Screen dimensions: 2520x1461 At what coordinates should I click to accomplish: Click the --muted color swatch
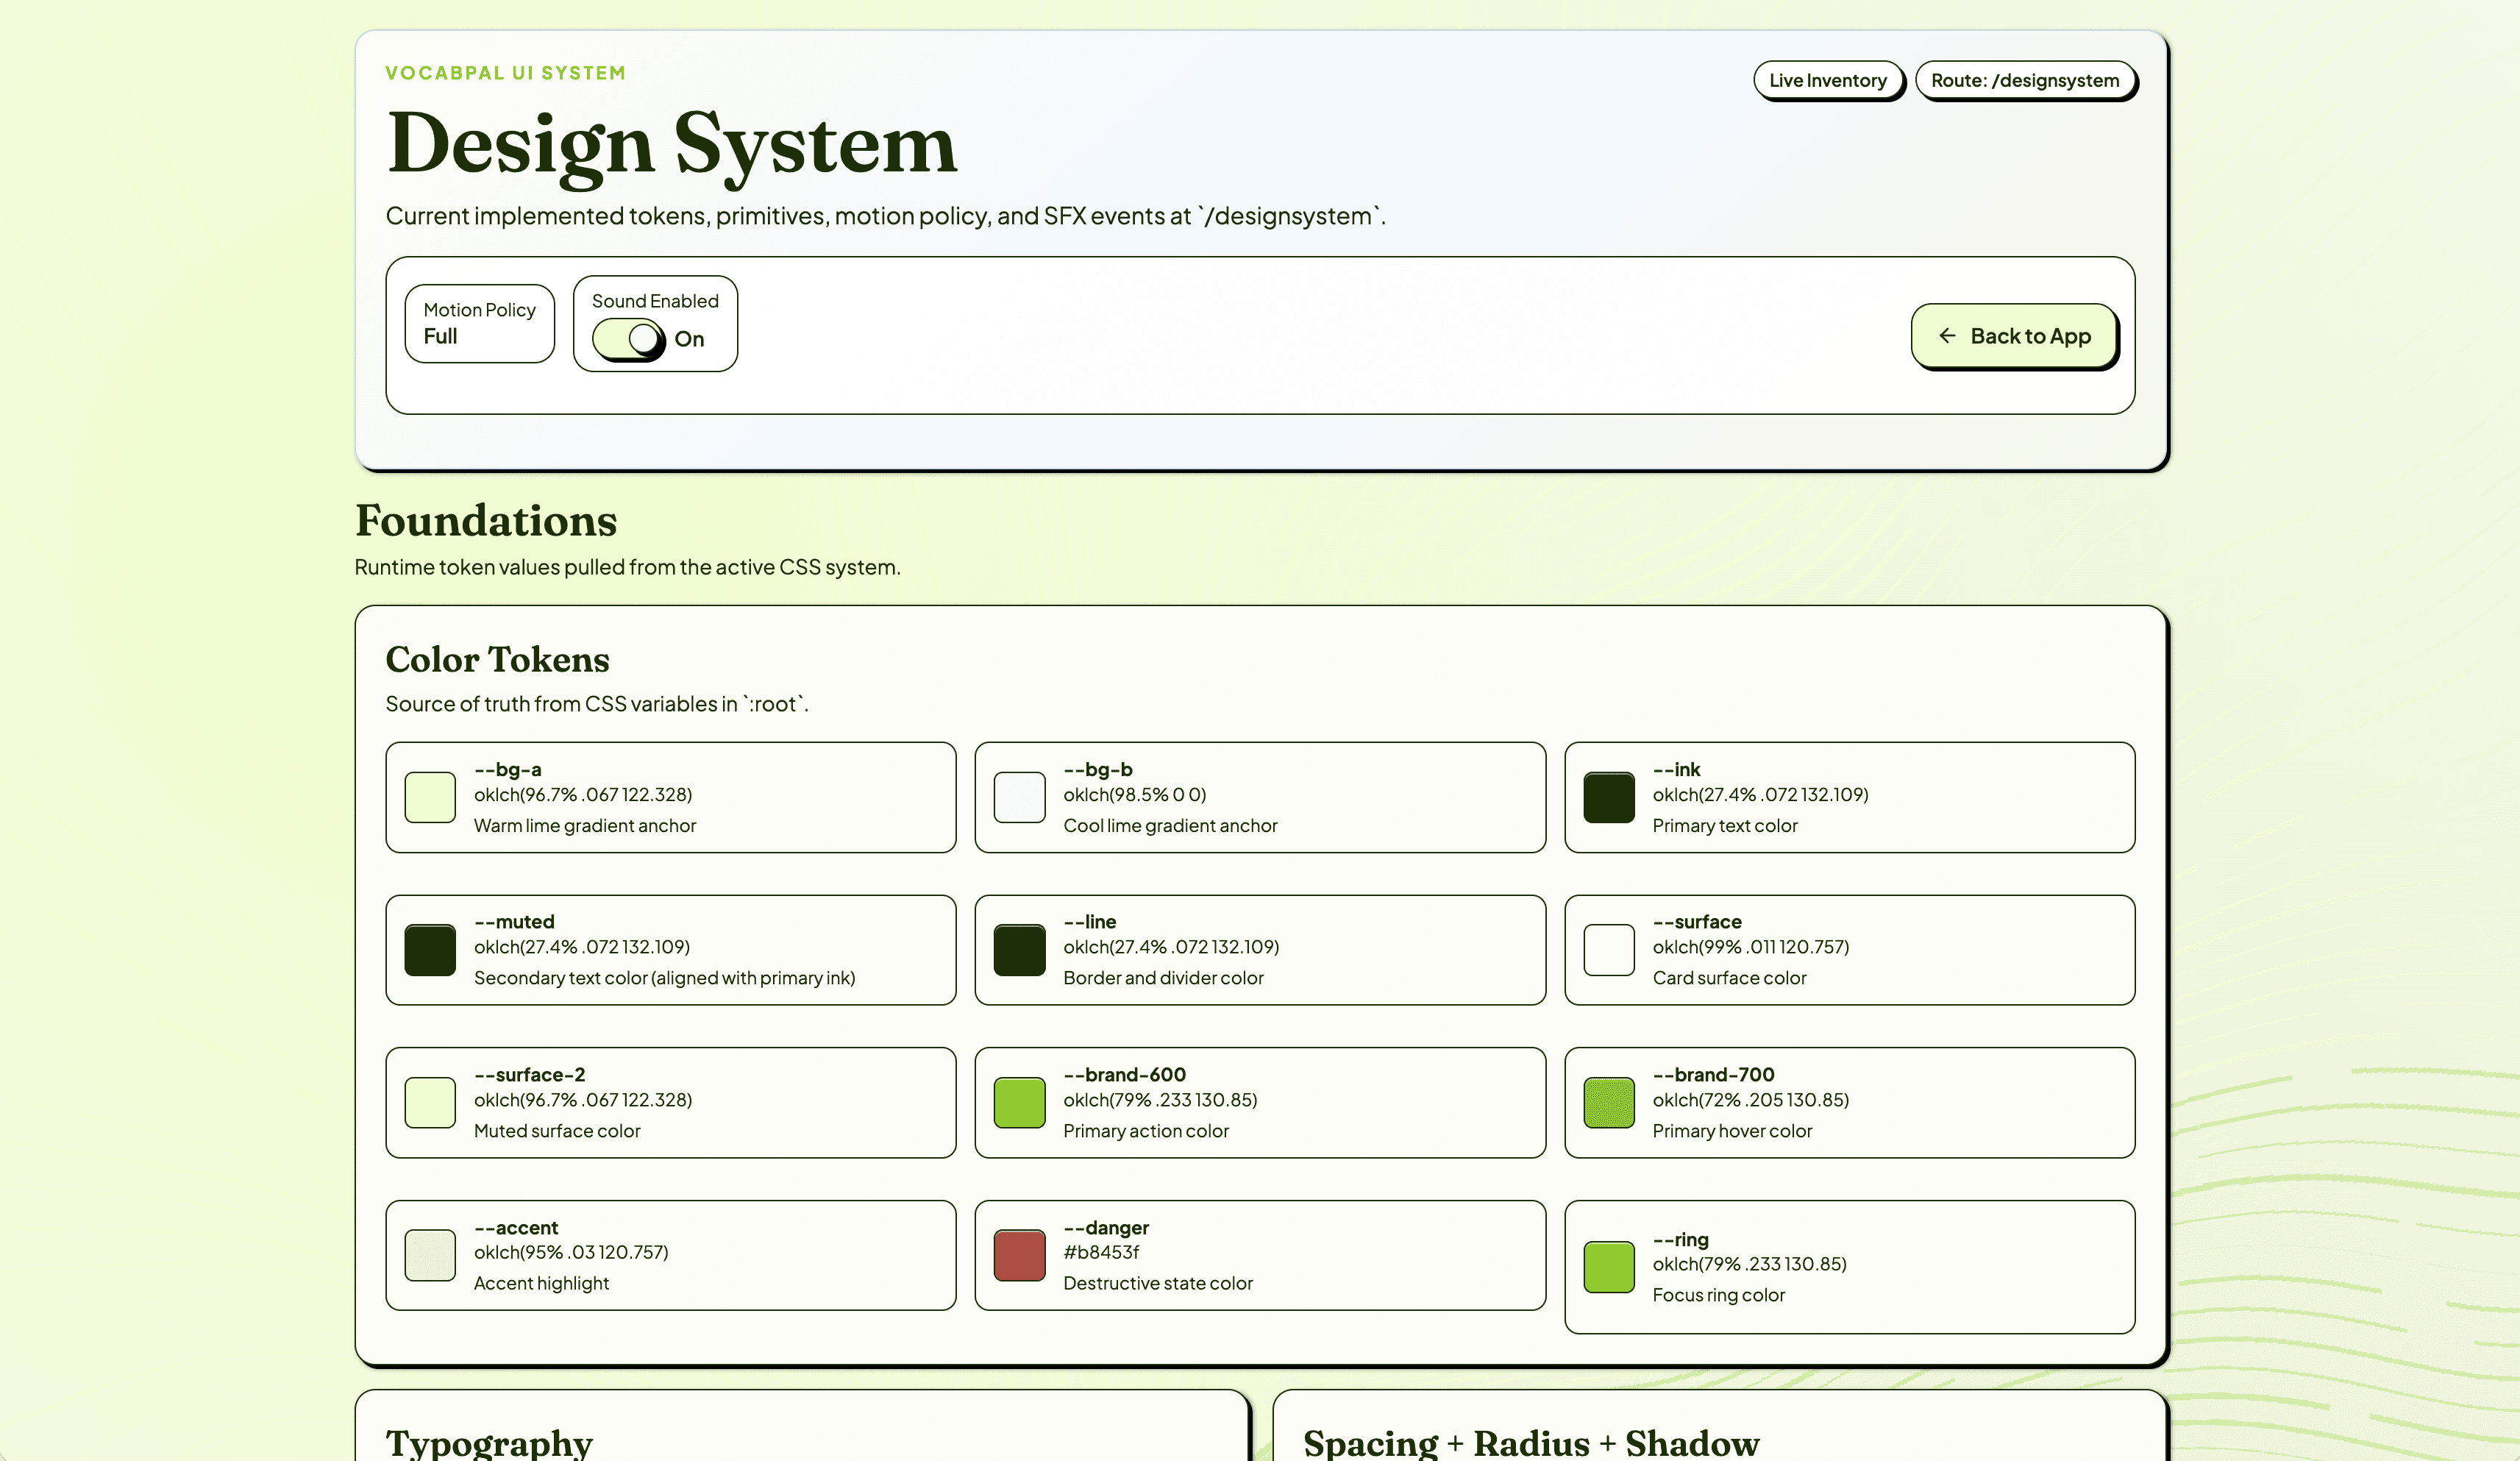[x=430, y=950]
